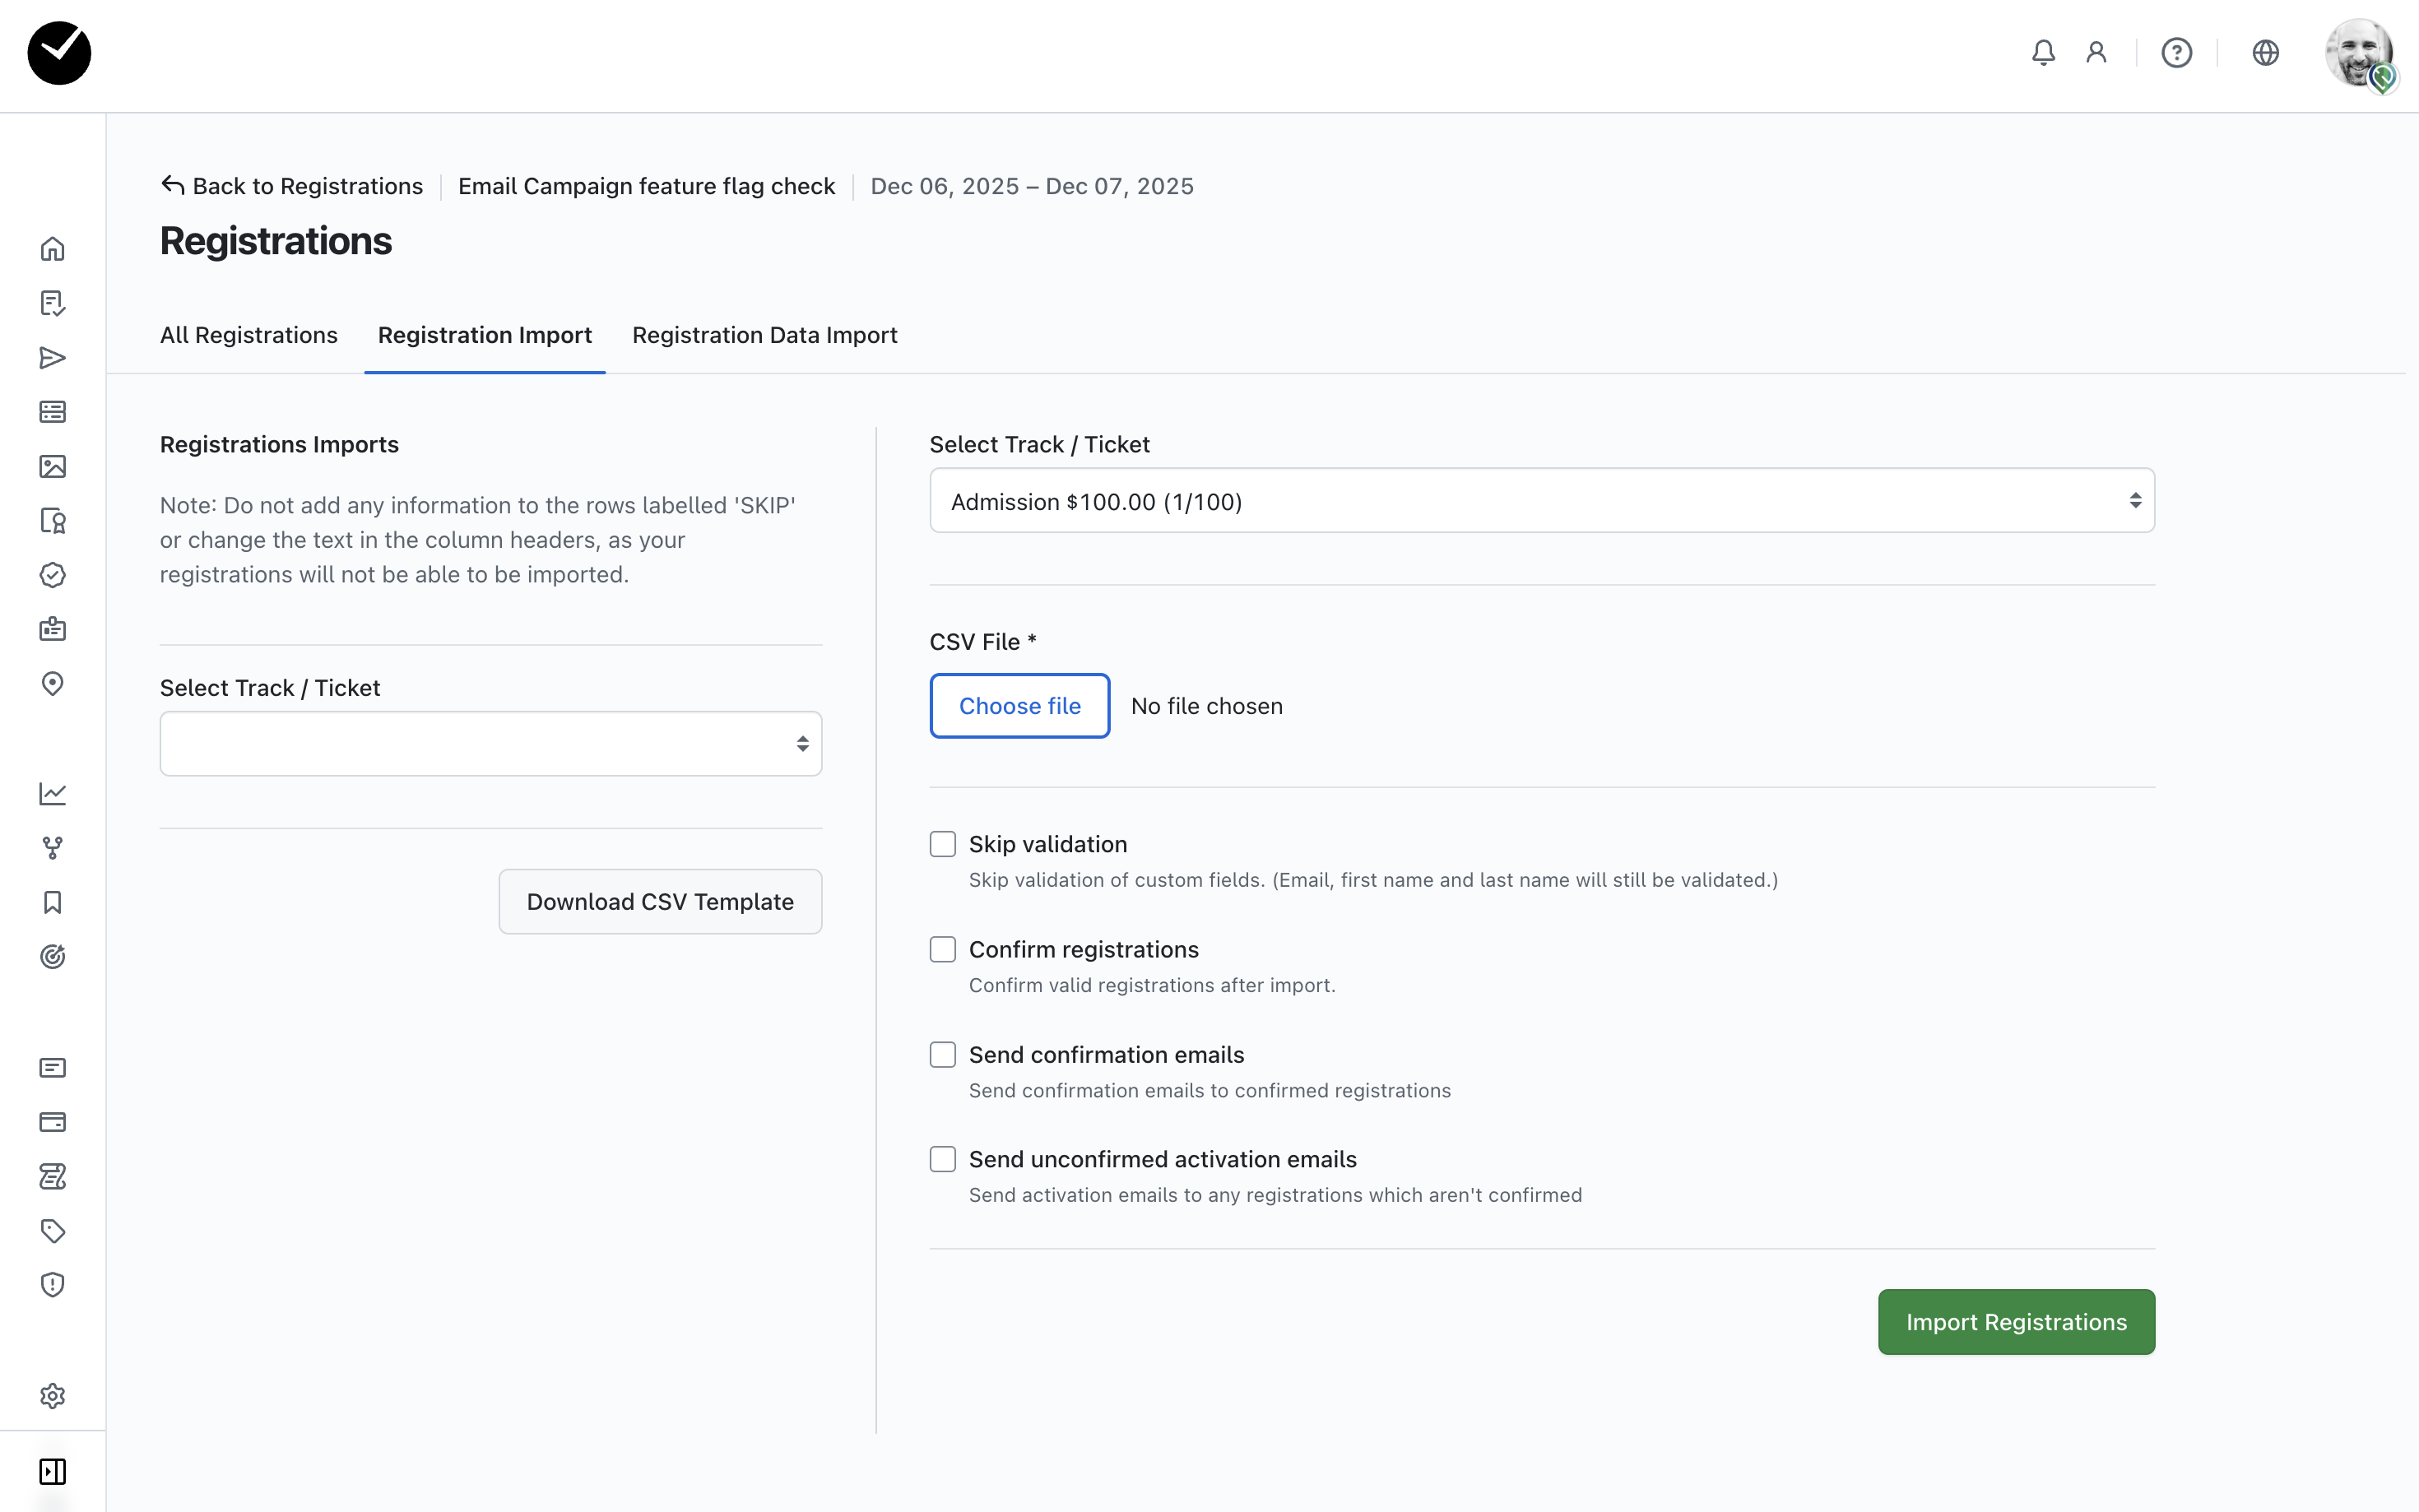This screenshot has height=1512, width=2419.
Task: Click the Download CSV Template button
Action: (660, 901)
